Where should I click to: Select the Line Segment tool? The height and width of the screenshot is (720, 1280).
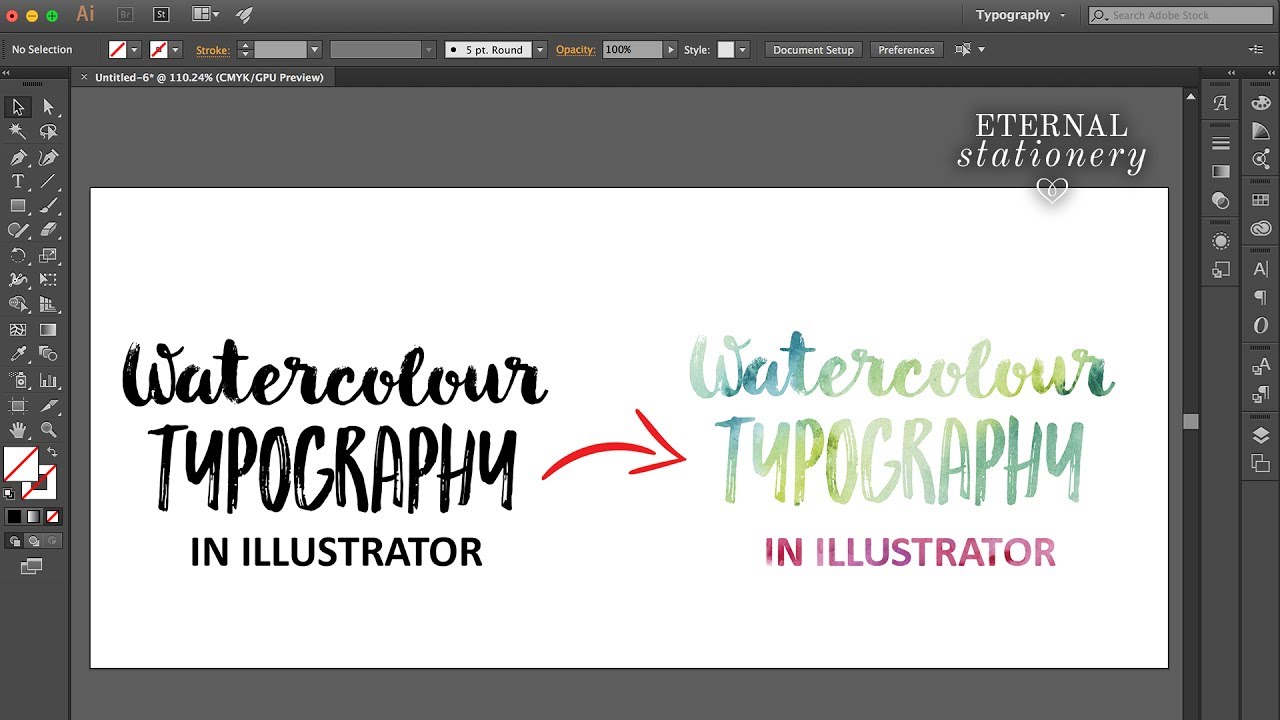click(x=48, y=181)
